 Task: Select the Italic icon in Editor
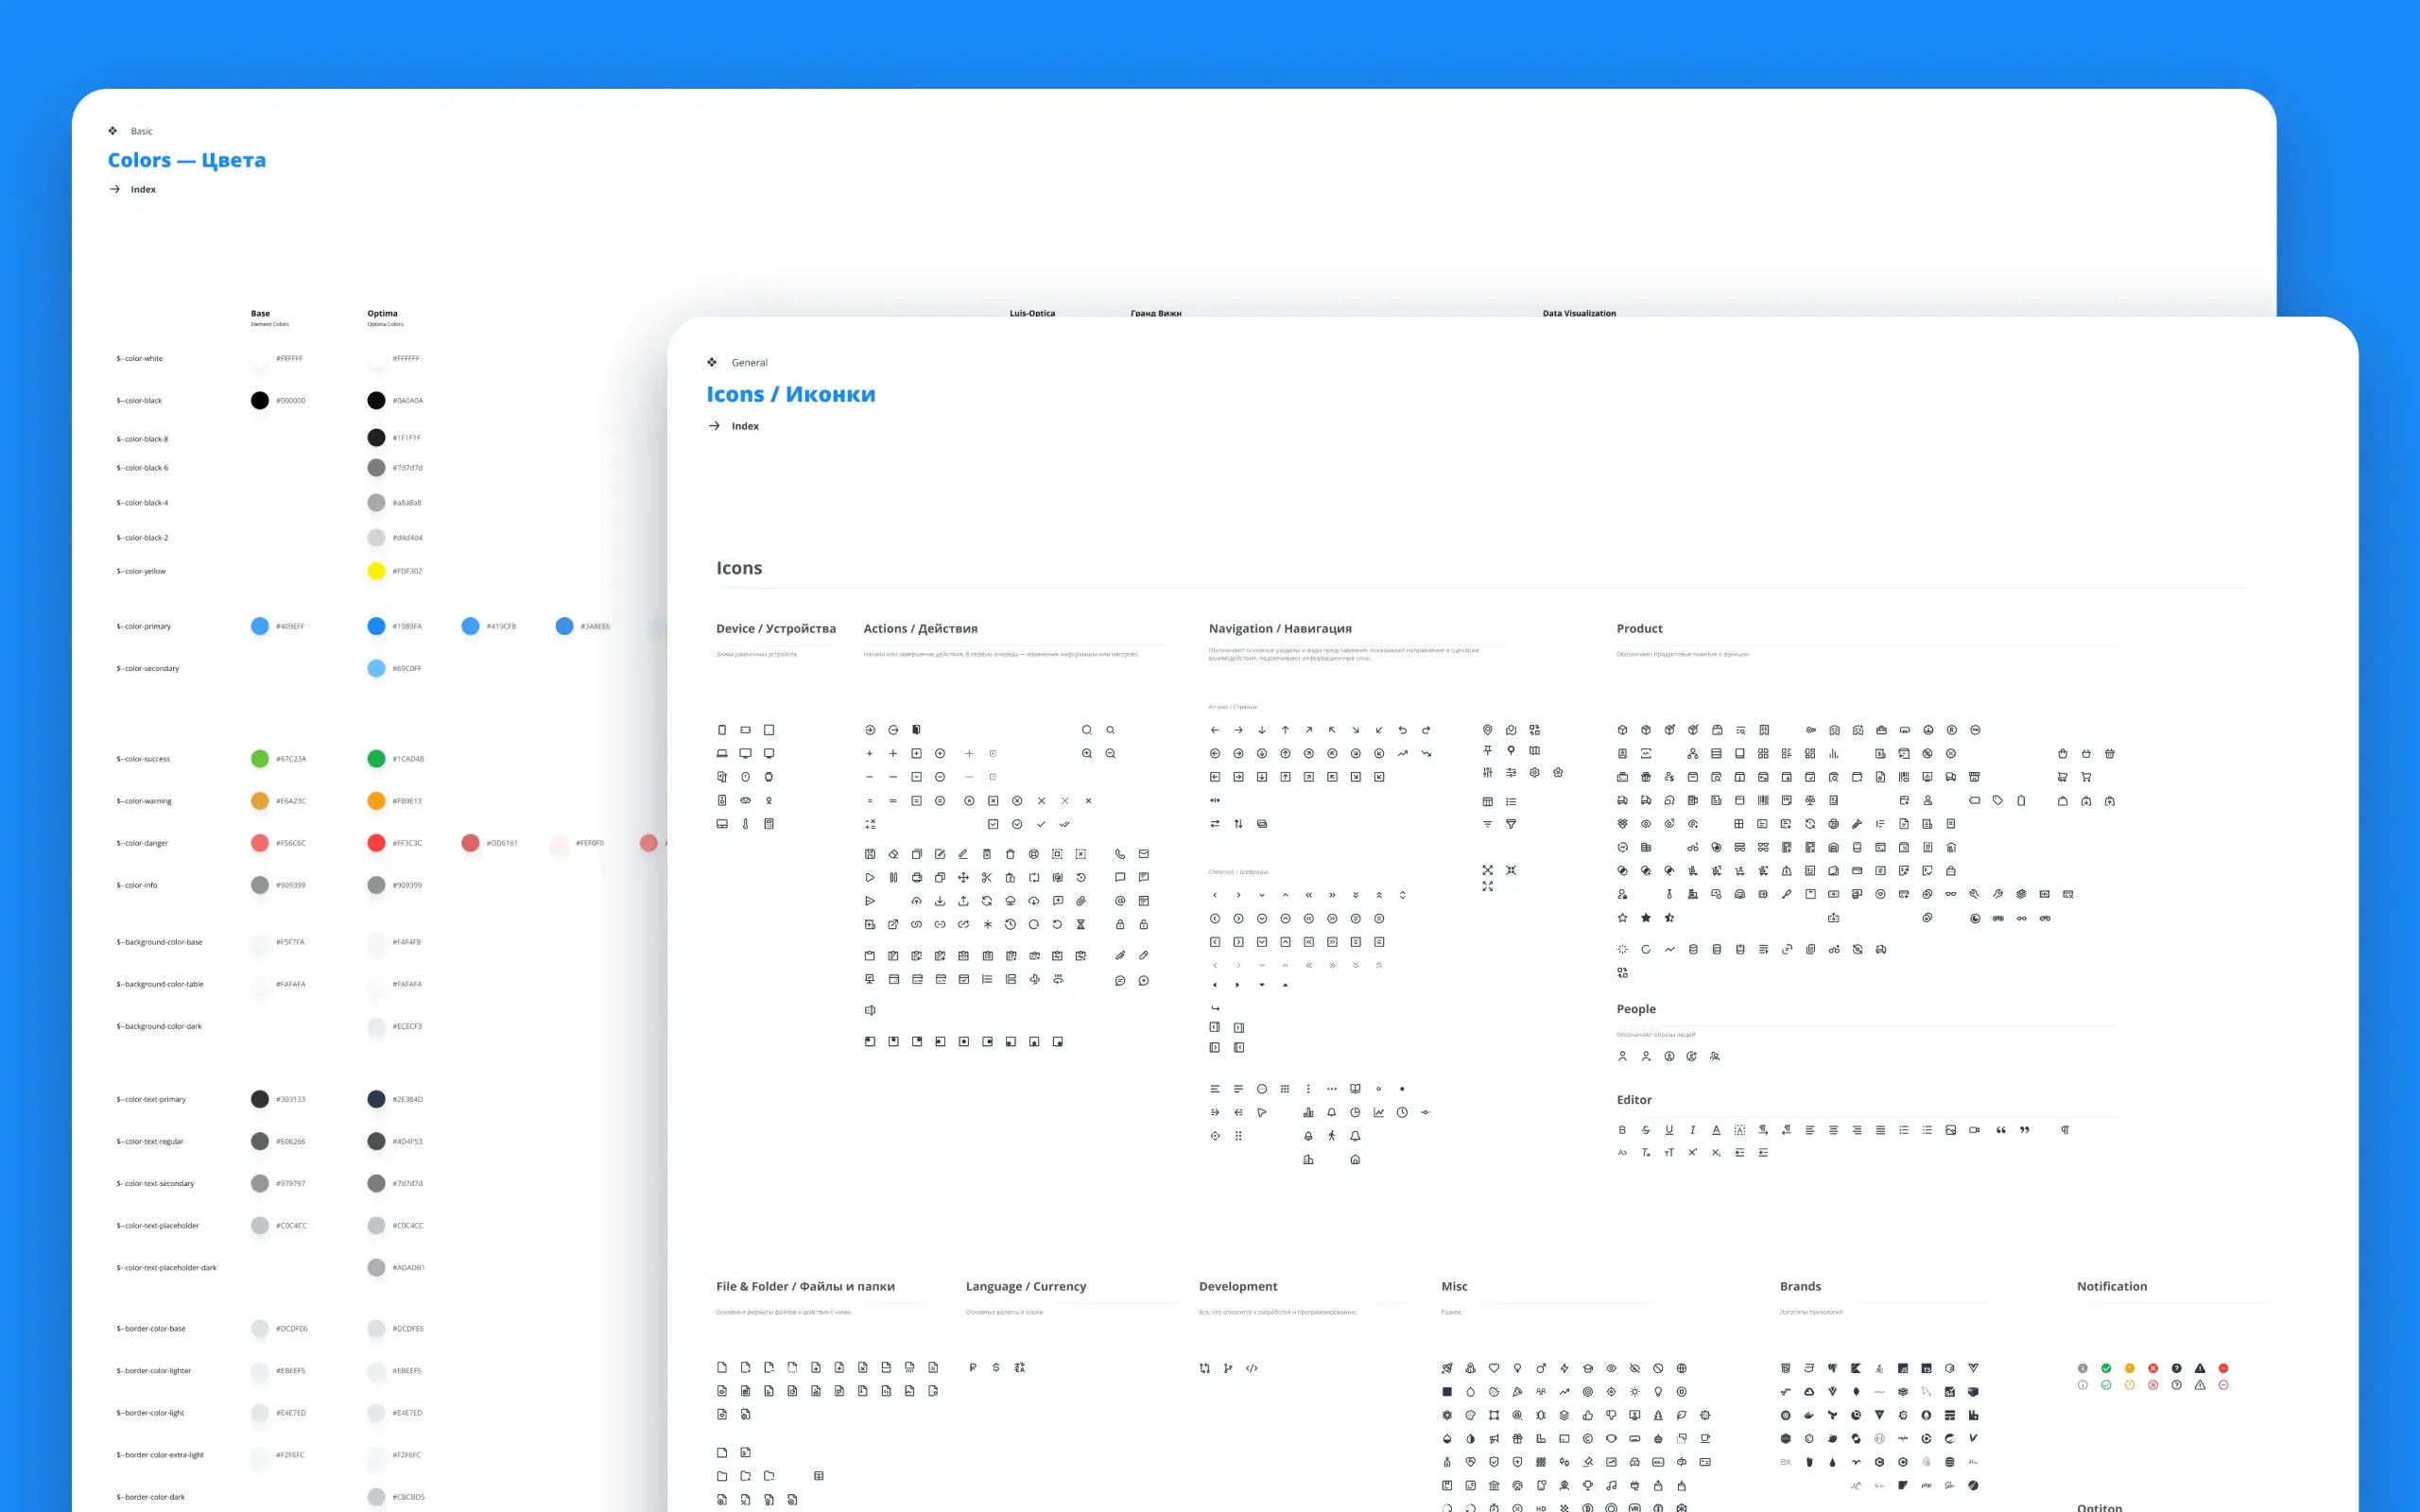click(1692, 1130)
